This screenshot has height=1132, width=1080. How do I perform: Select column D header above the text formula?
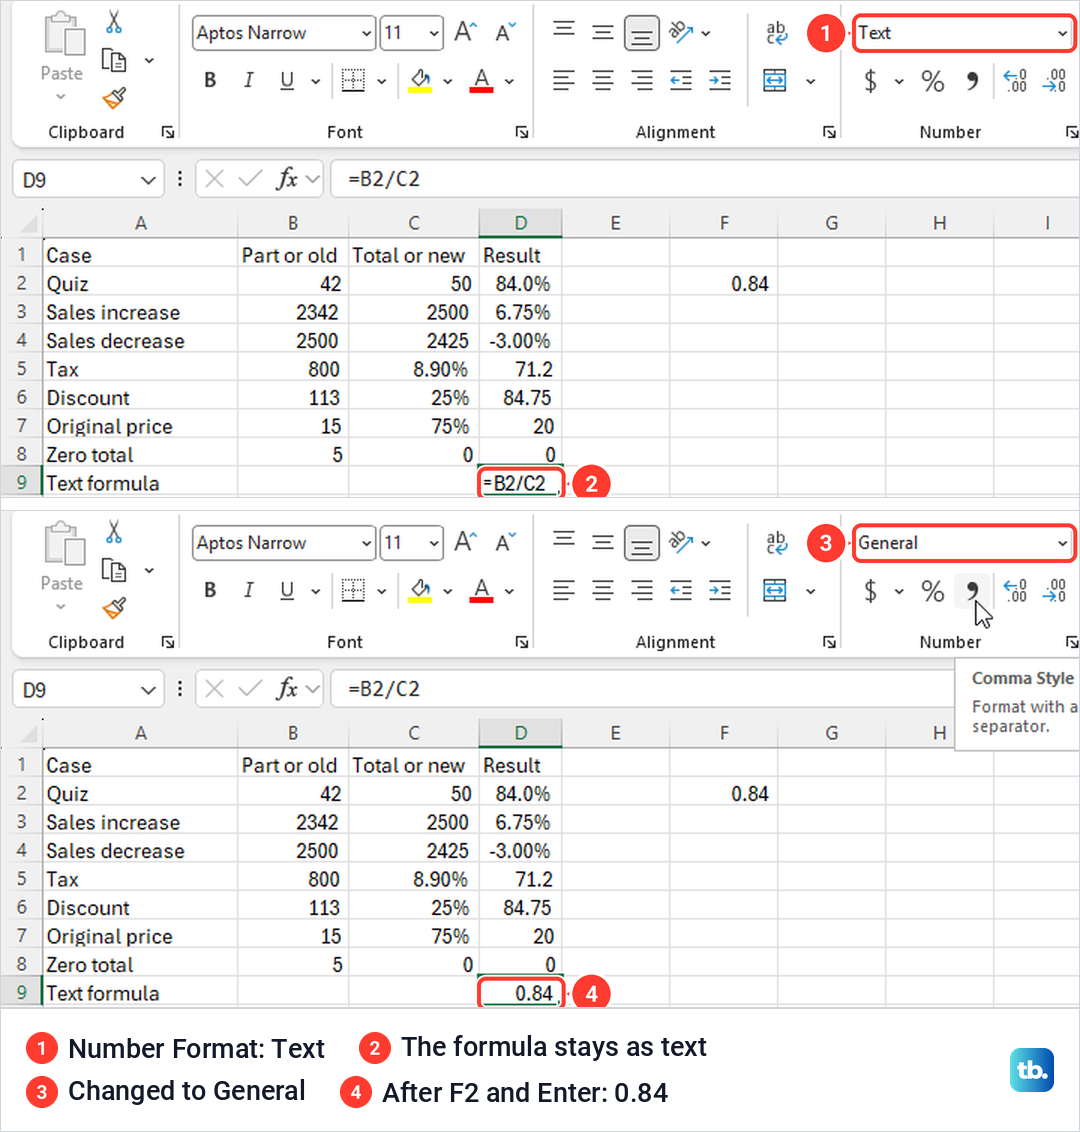click(521, 223)
